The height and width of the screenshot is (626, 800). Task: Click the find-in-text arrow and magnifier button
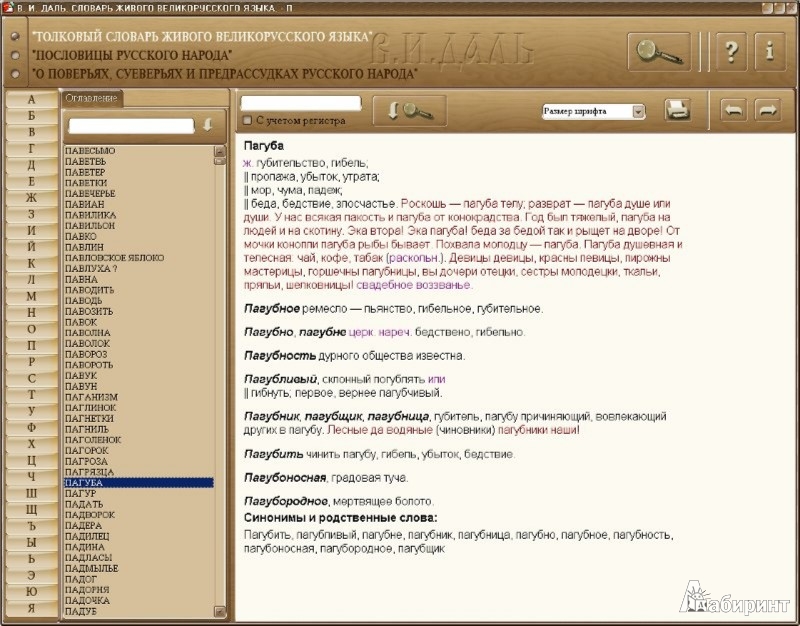click(409, 111)
